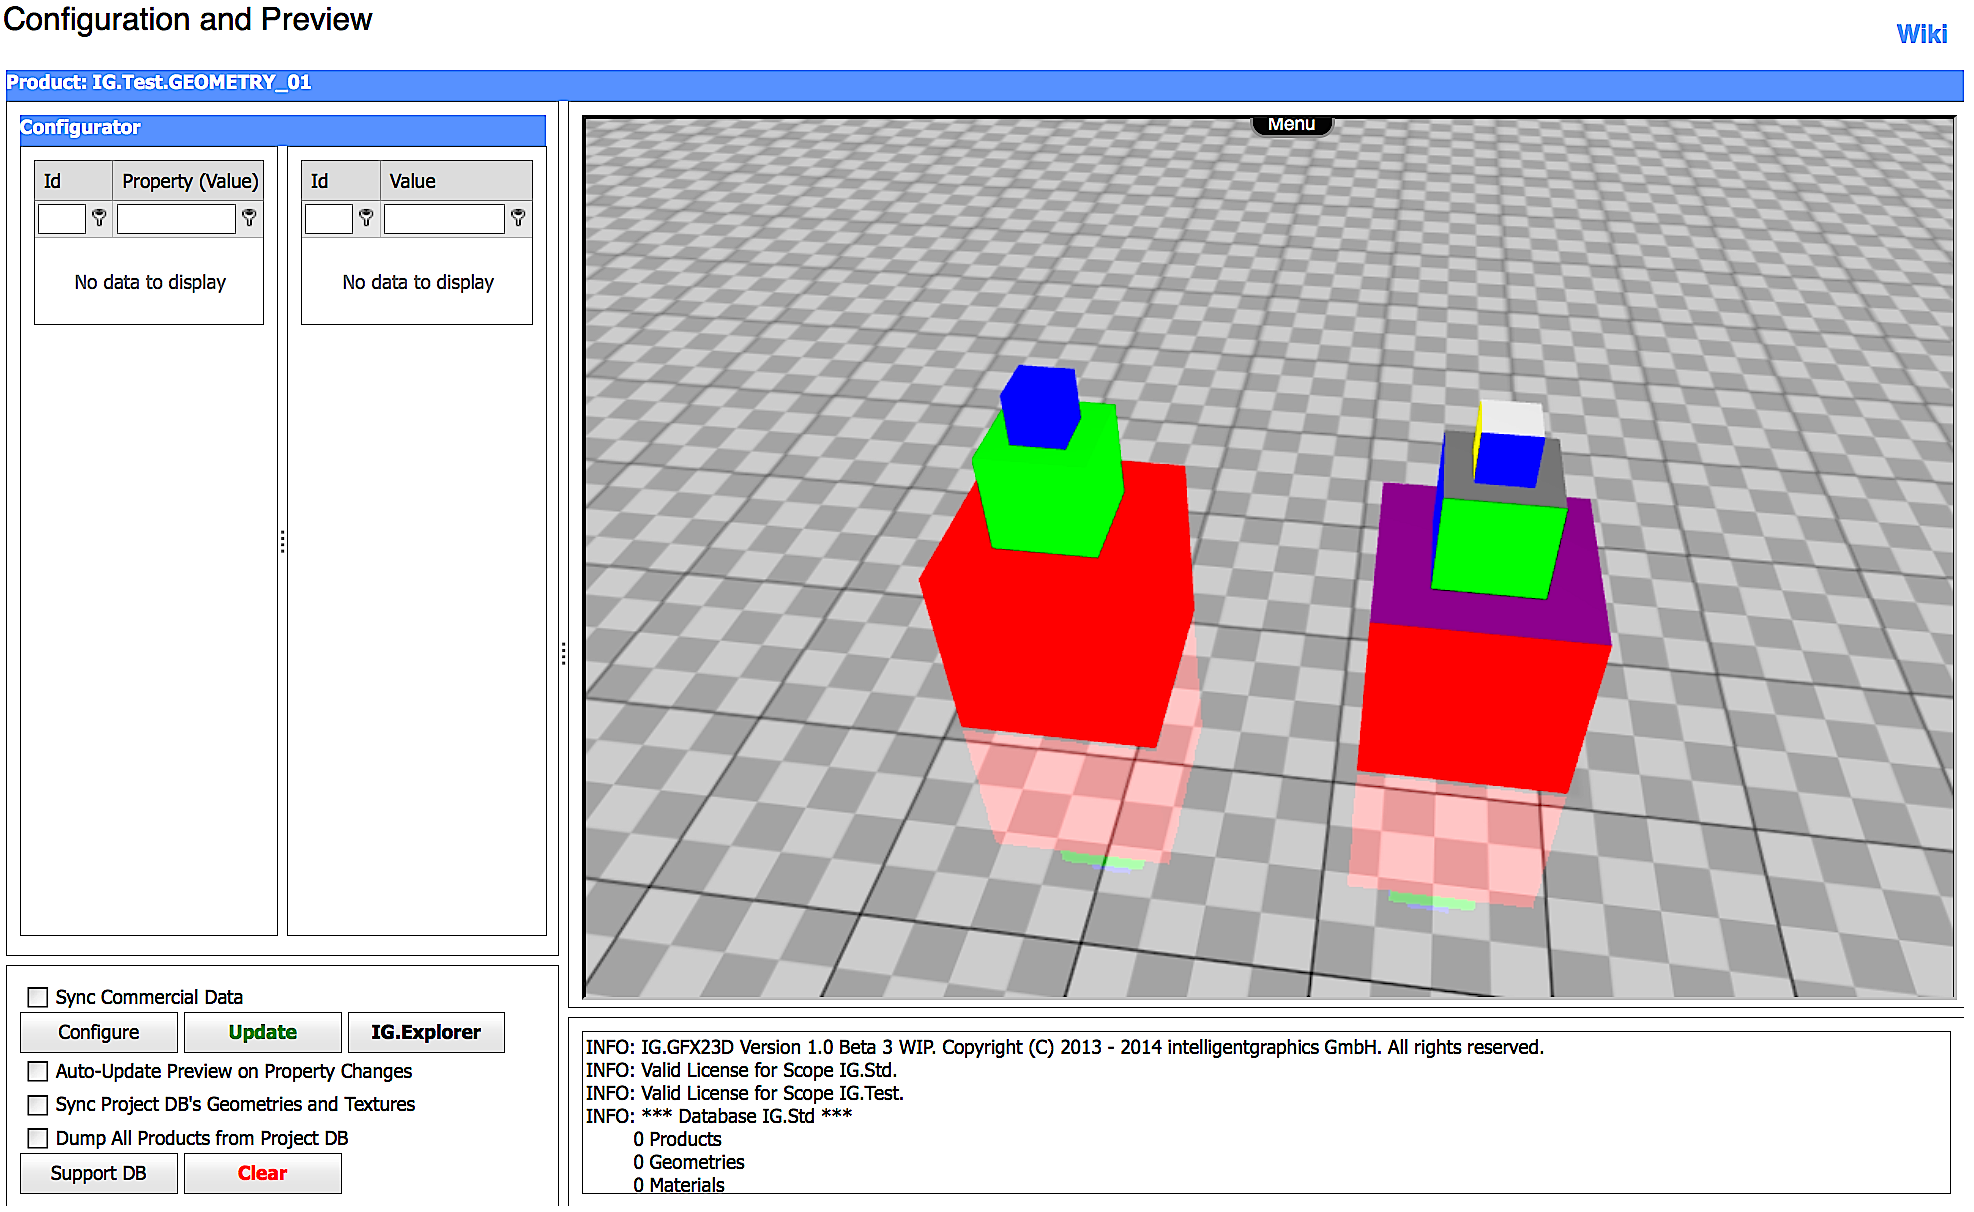Viewport: 1974px width, 1212px height.
Task: Click filter icon beside Value table Id field
Action: pyautogui.click(x=366, y=217)
